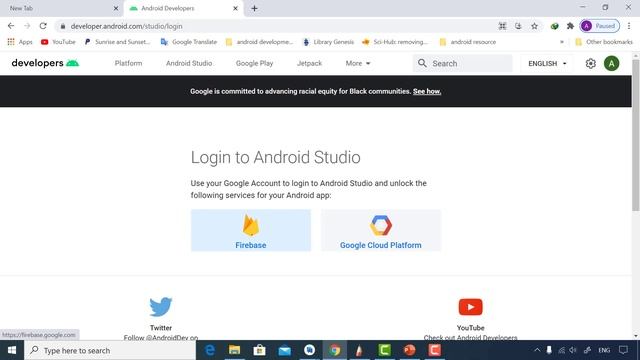Click the install page icon in address bar
640x360 pixels.
pyautogui.click(x=518, y=26)
